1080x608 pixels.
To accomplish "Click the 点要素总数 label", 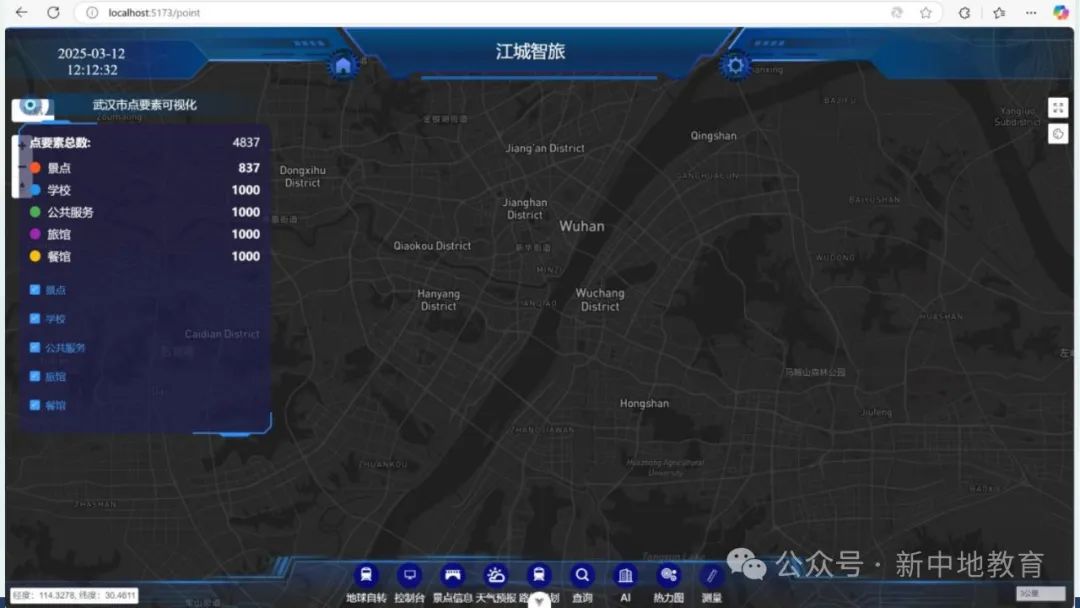I will [60, 143].
